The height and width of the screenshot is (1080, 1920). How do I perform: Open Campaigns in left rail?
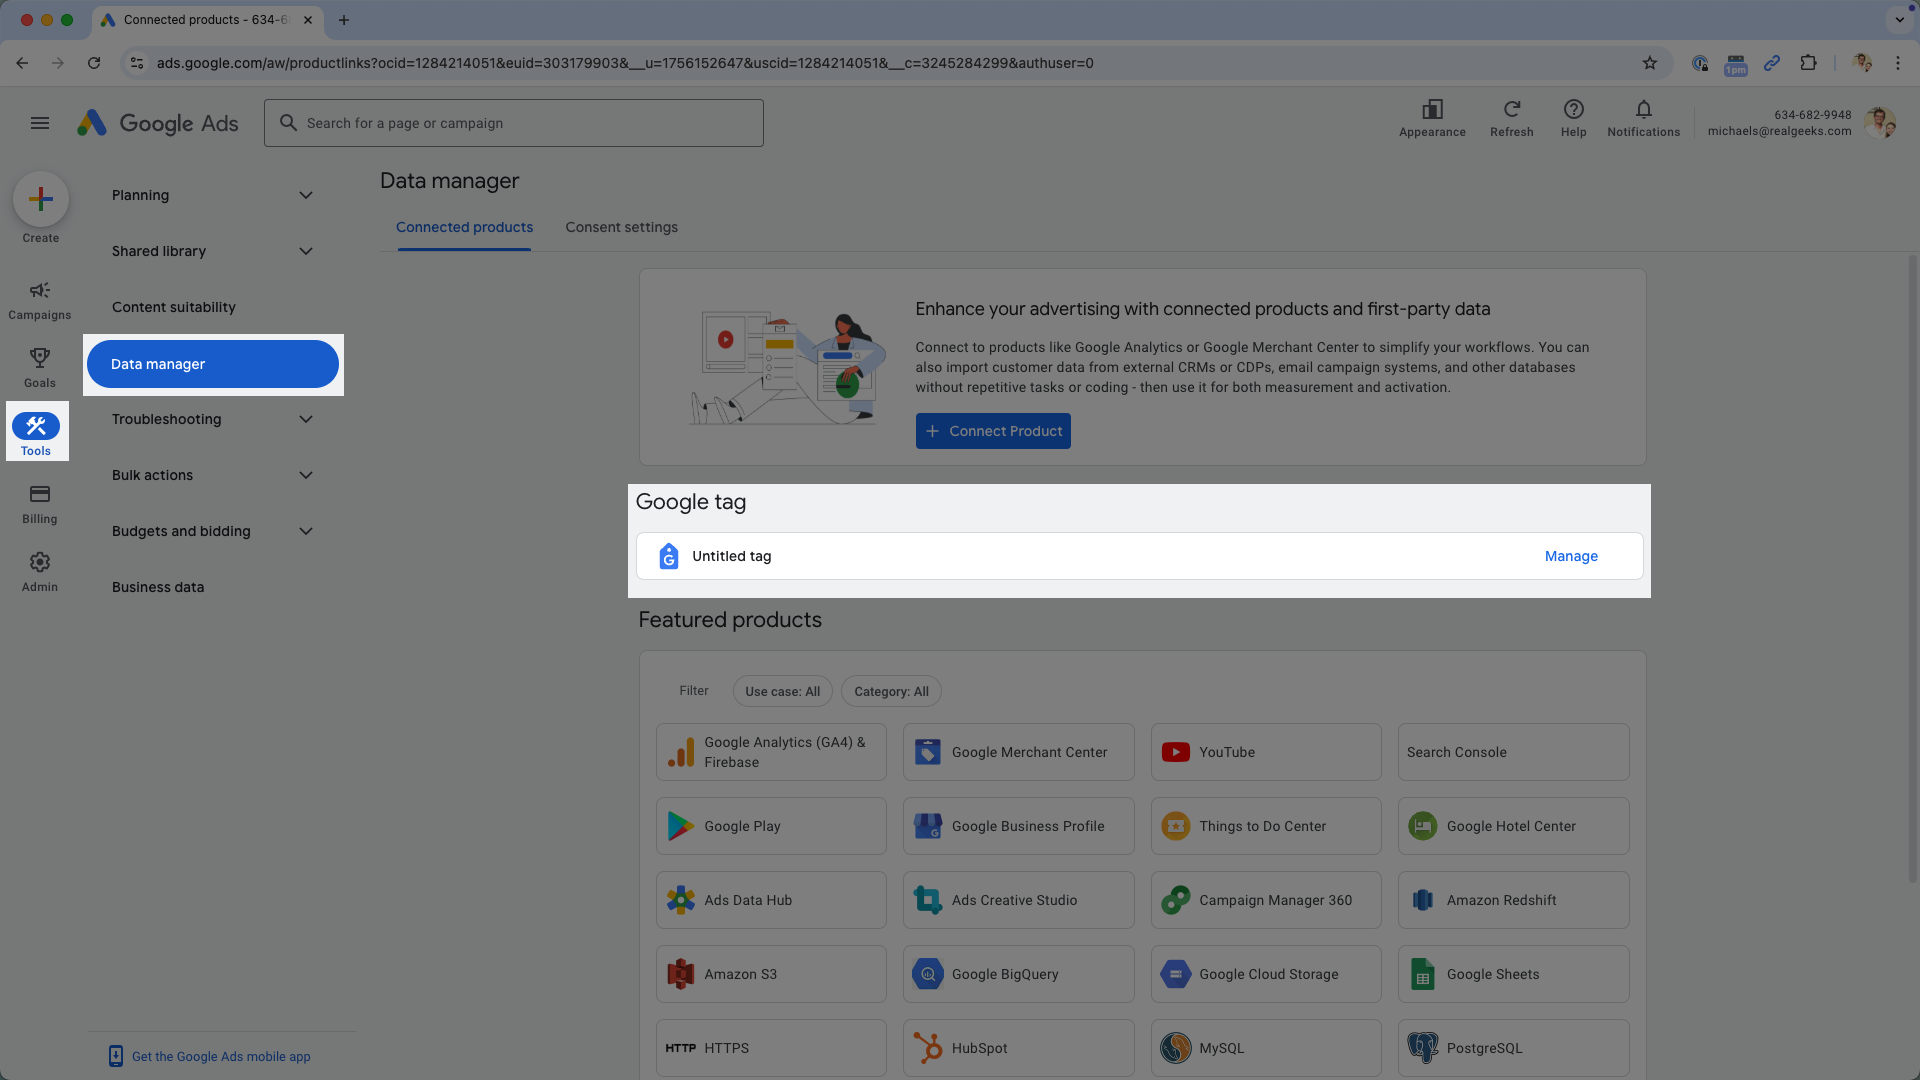pyautogui.click(x=40, y=300)
